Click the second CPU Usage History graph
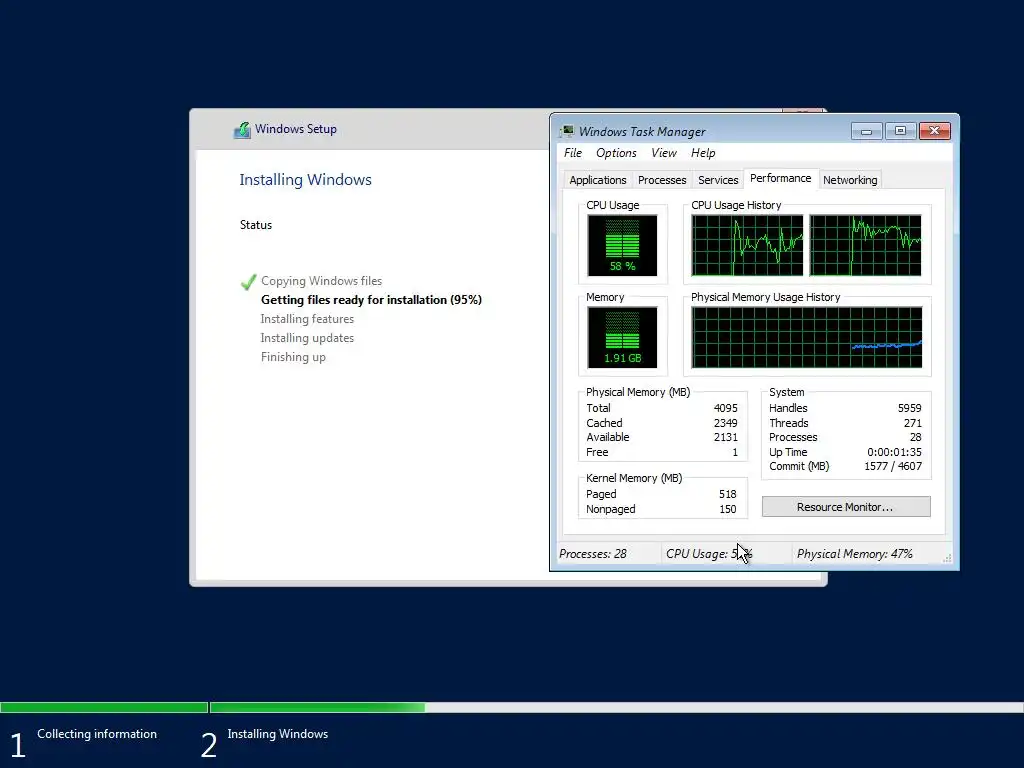The image size is (1024, 768). [865, 246]
